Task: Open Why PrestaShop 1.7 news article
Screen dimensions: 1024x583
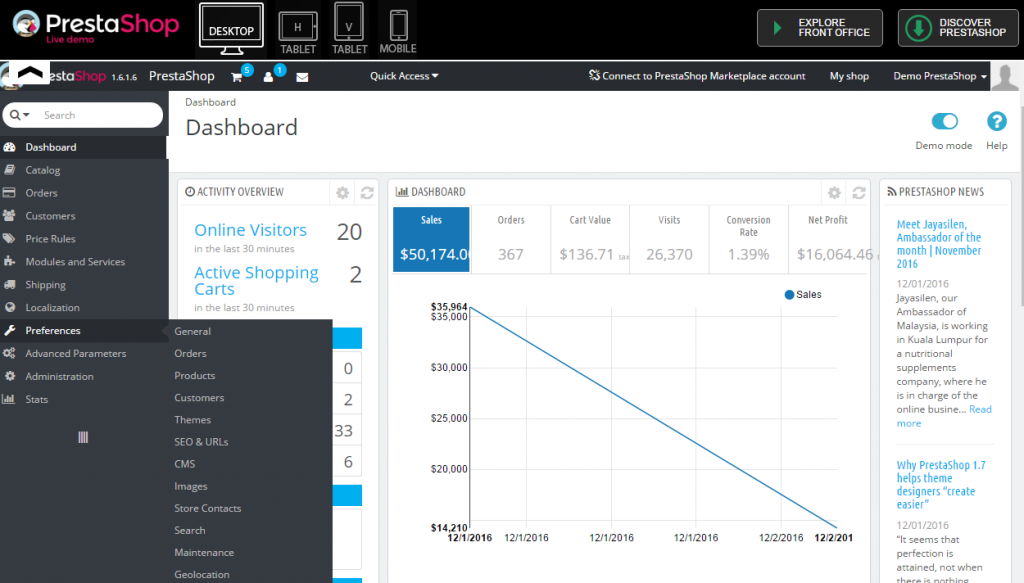Action: [x=940, y=484]
